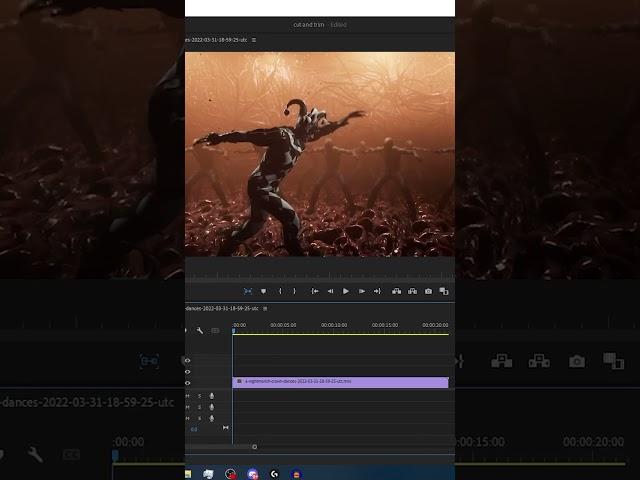
Task: Click the Add Marker button in Program monitor
Action: point(263,291)
